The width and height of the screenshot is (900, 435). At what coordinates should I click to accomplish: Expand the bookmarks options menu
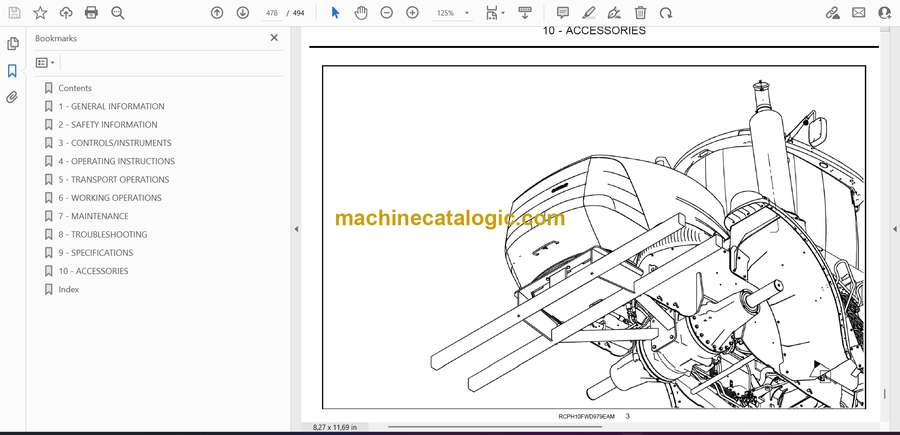click(45, 62)
